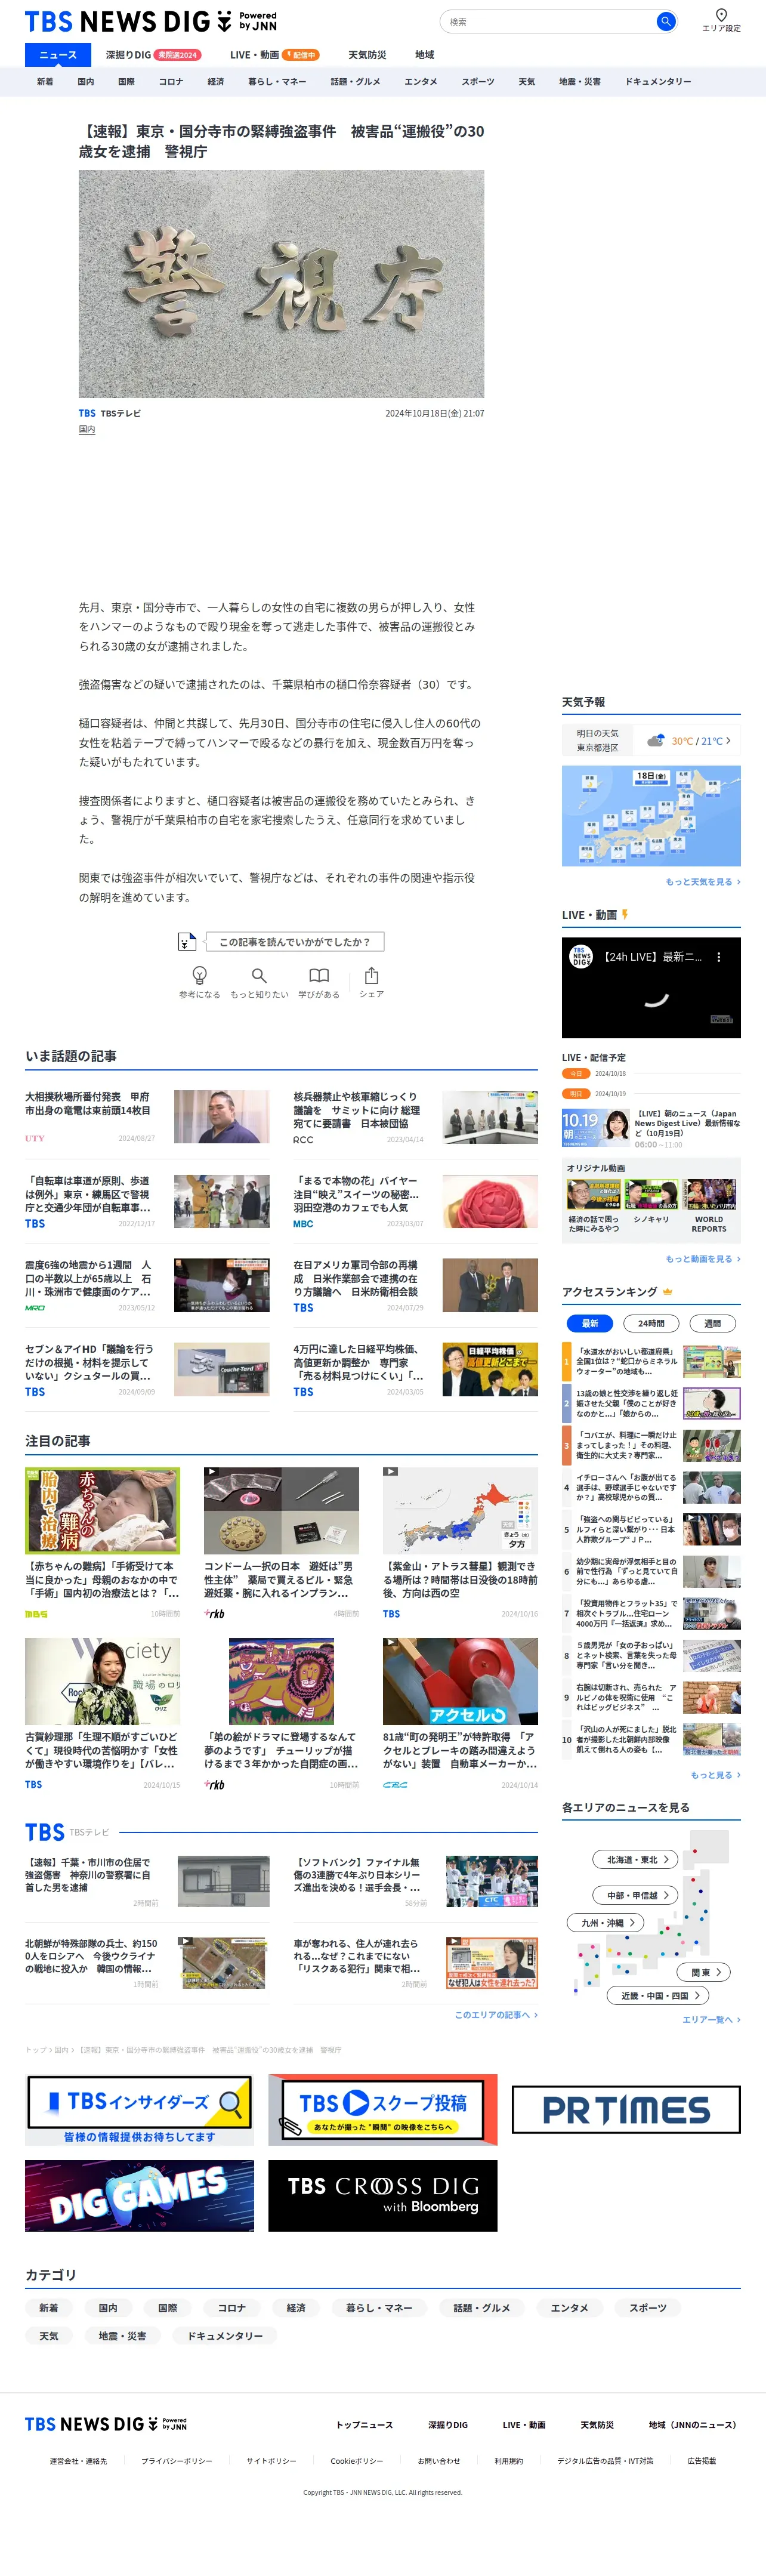This screenshot has width=766, height=2576.
Task: Select the 24時間 ranking filter
Action: [x=651, y=1323]
